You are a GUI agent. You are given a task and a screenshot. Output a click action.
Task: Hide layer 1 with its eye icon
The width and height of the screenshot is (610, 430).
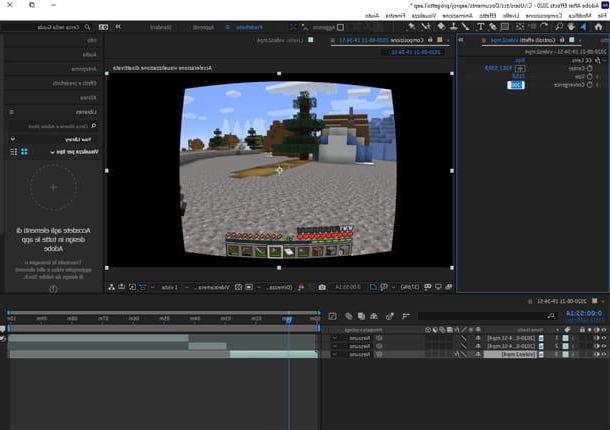(x=604, y=338)
